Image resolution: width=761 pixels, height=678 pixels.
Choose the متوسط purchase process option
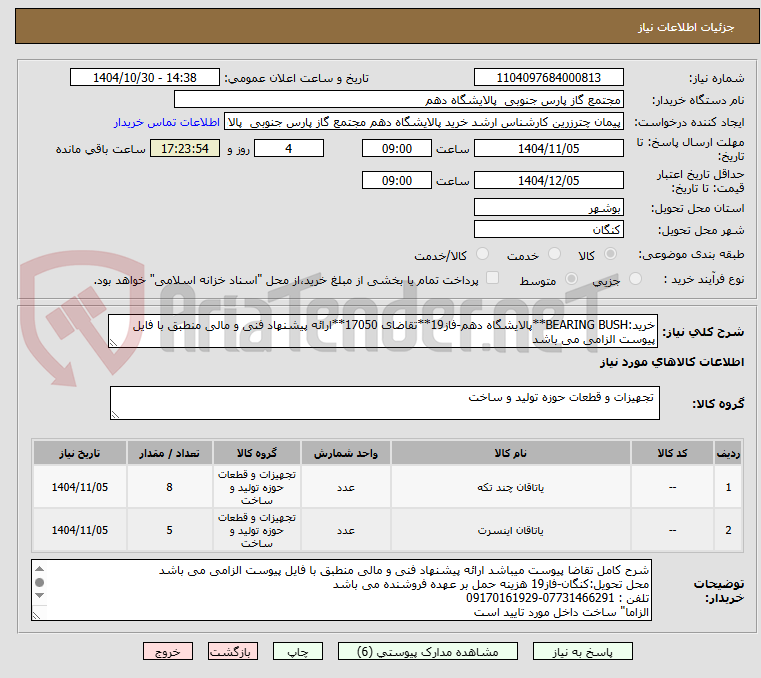(x=572, y=279)
